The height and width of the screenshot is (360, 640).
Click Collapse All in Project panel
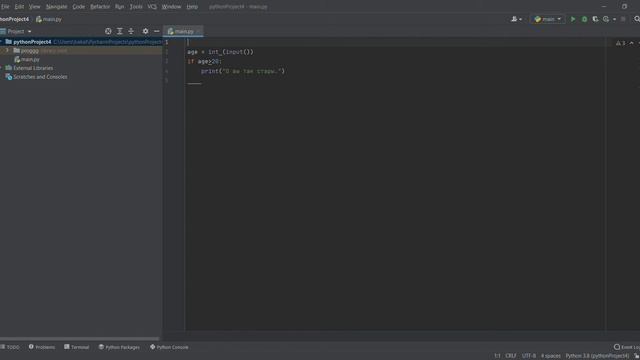pyautogui.click(x=131, y=31)
